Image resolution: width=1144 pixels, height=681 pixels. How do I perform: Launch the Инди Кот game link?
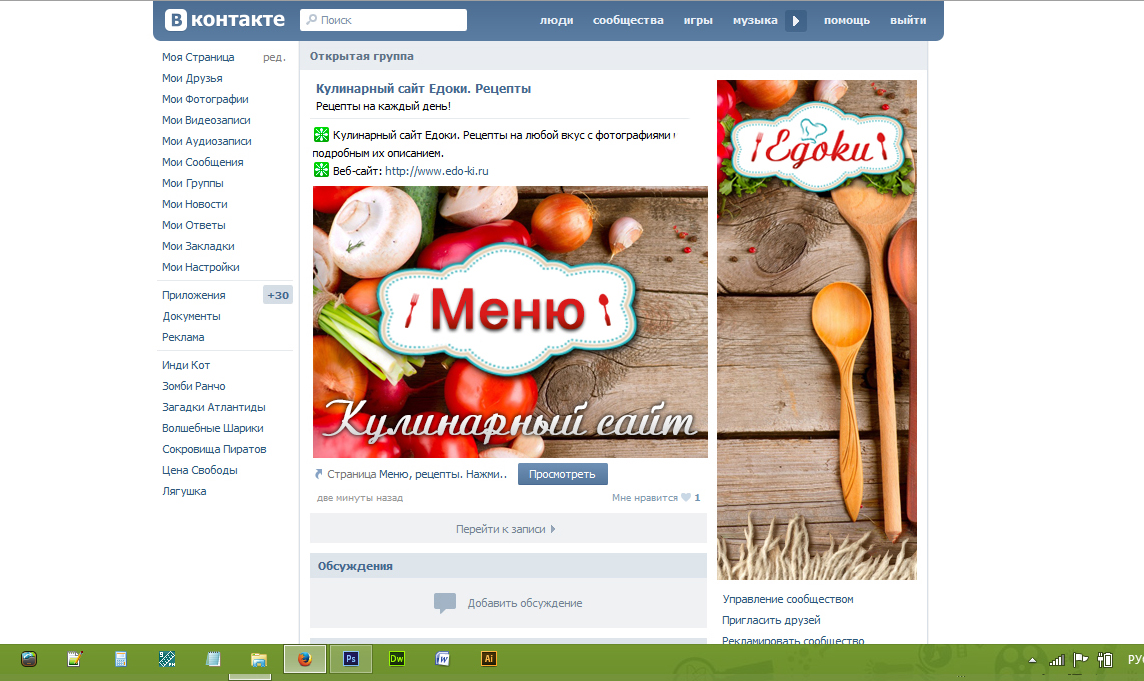(x=186, y=365)
